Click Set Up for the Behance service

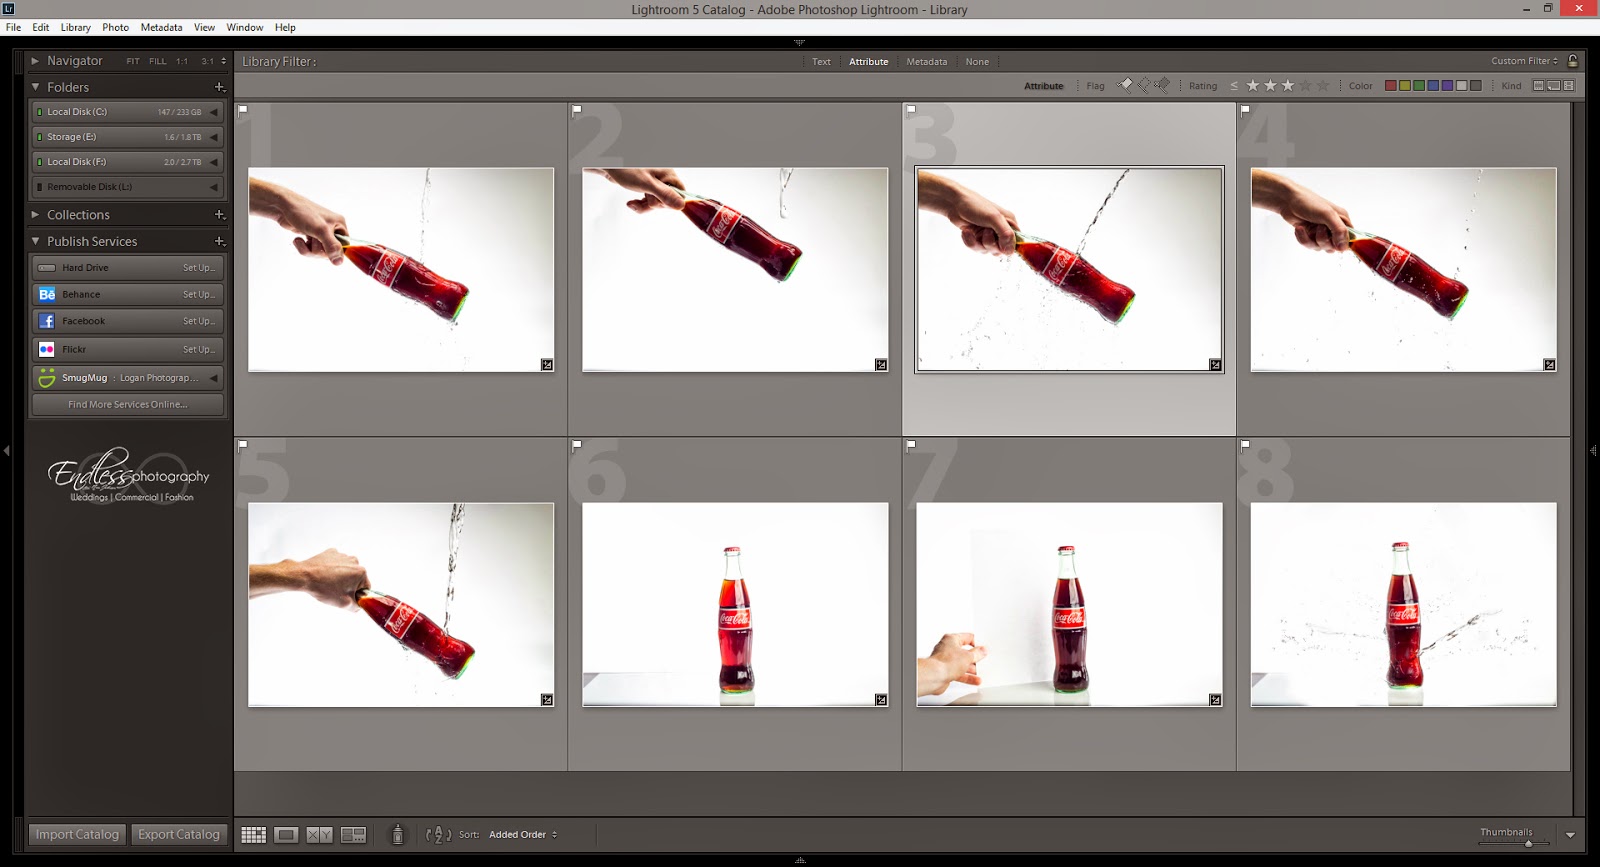pos(199,294)
